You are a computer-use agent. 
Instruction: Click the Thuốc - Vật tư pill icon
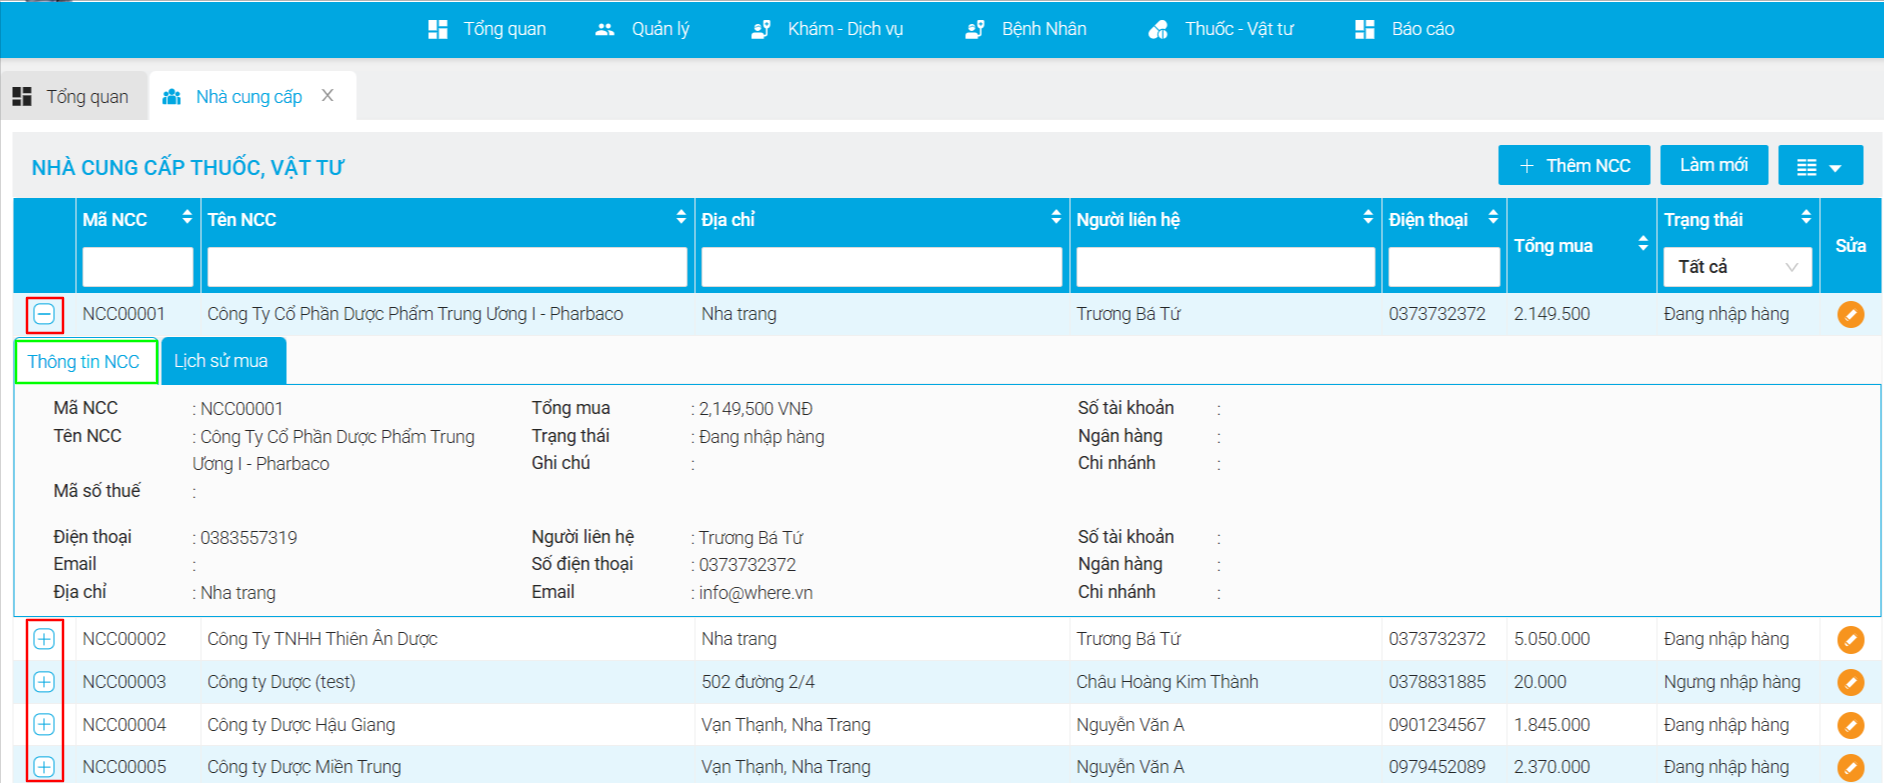(x=1158, y=29)
